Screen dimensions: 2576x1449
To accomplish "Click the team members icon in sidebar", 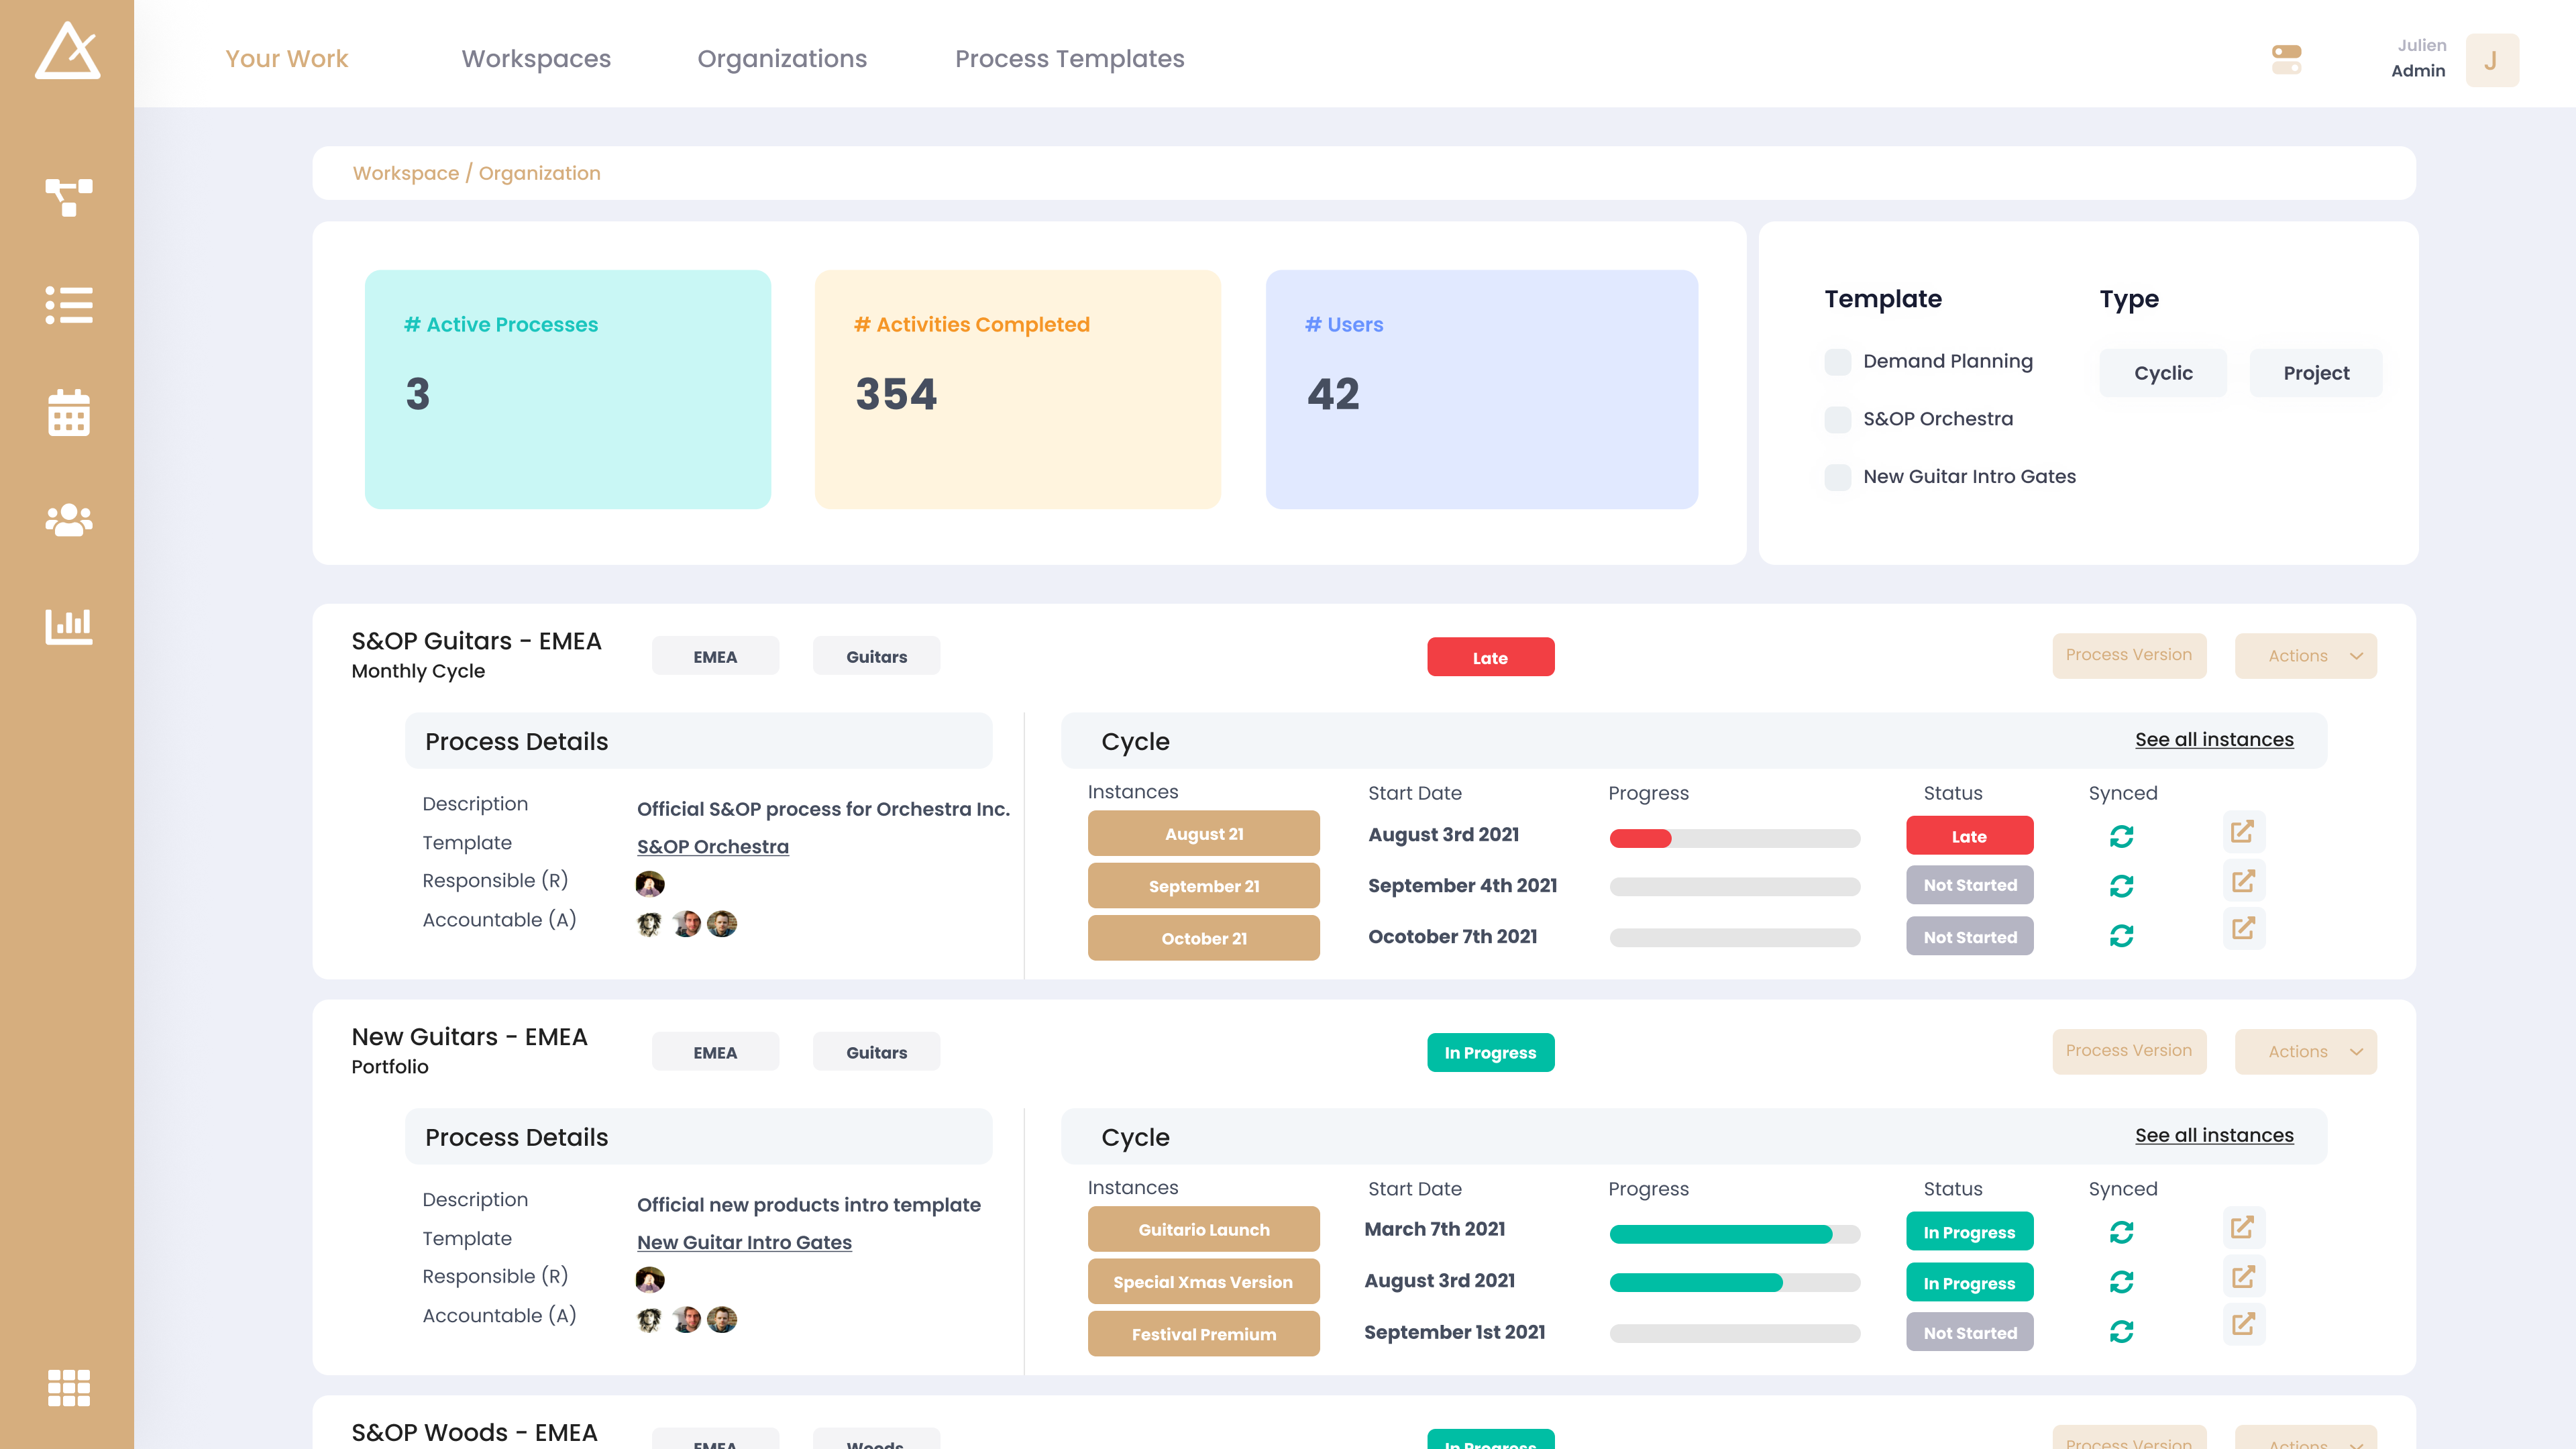I will [x=69, y=519].
